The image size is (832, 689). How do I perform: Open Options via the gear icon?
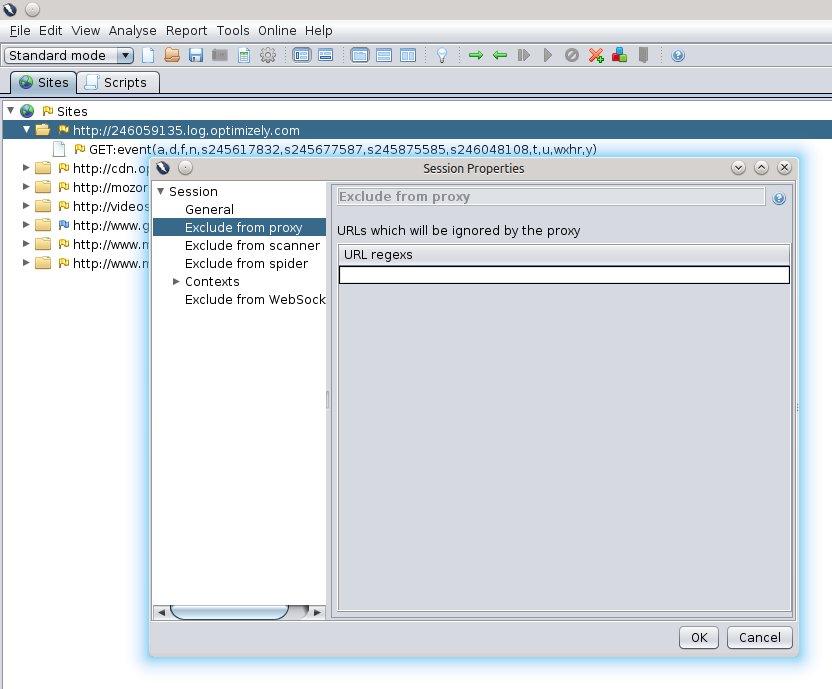pos(267,56)
